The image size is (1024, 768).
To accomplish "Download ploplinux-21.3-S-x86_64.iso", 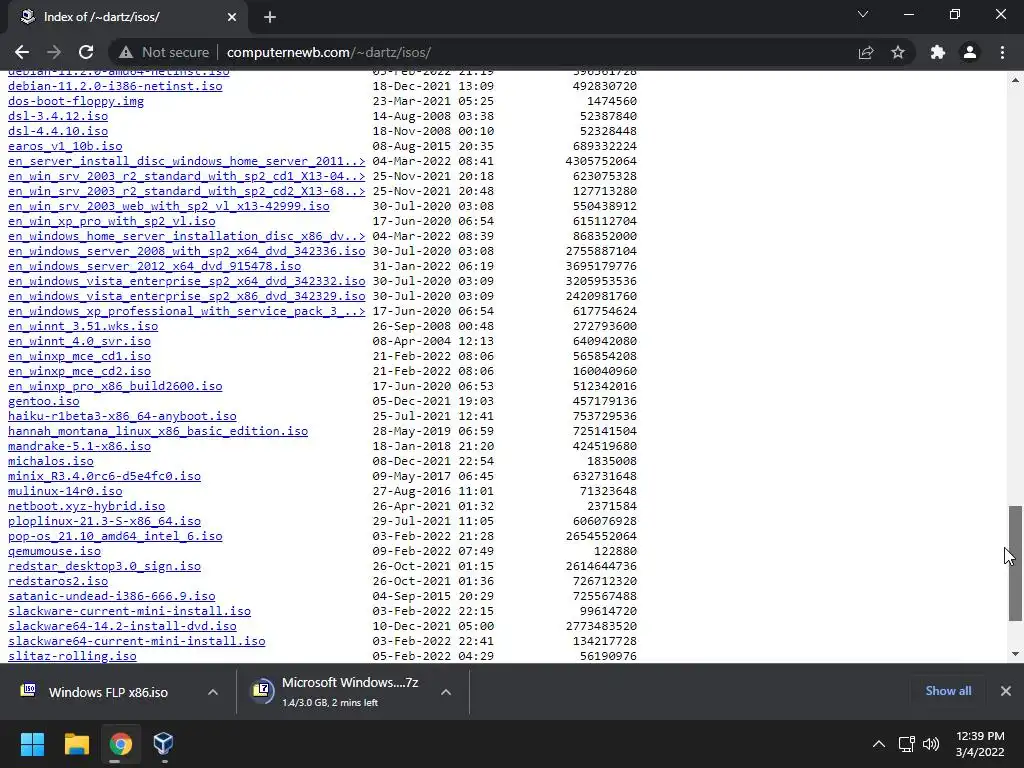I will click(104, 522).
